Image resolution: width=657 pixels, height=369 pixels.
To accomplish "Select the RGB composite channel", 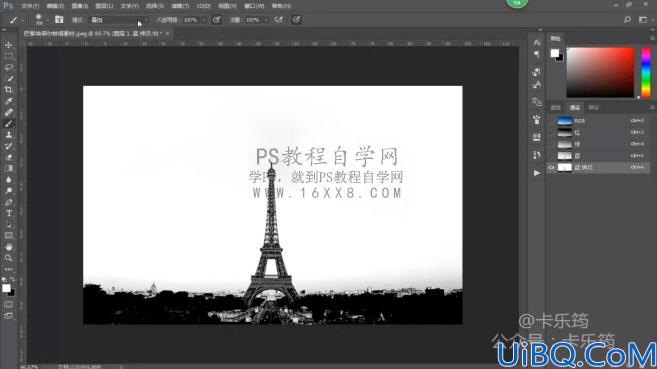I will 598,121.
